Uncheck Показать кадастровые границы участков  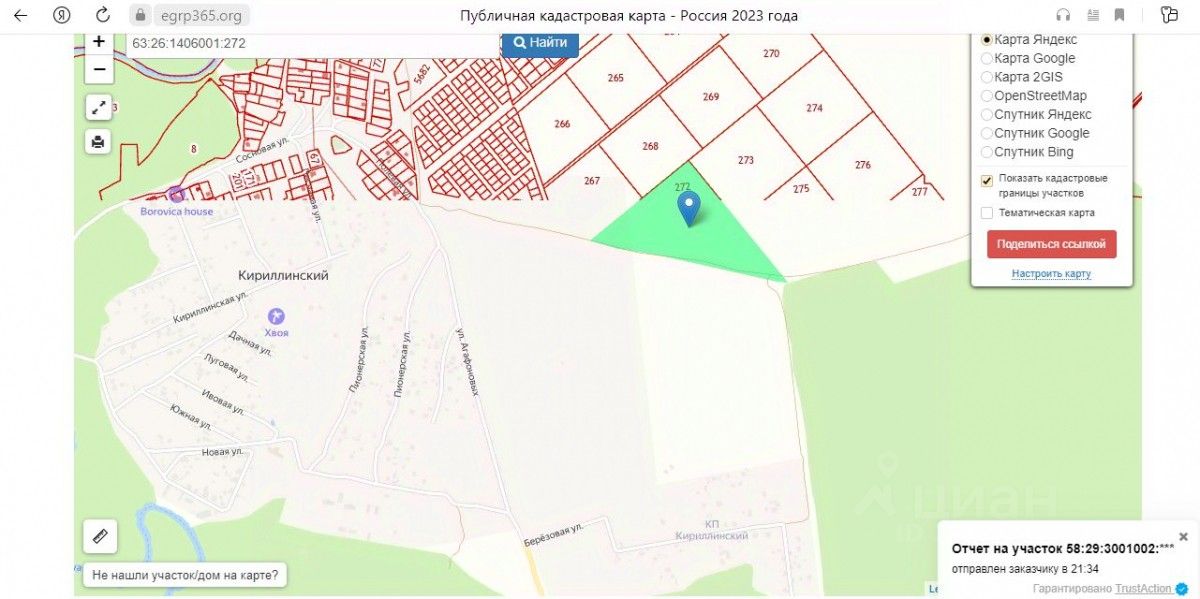987,180
